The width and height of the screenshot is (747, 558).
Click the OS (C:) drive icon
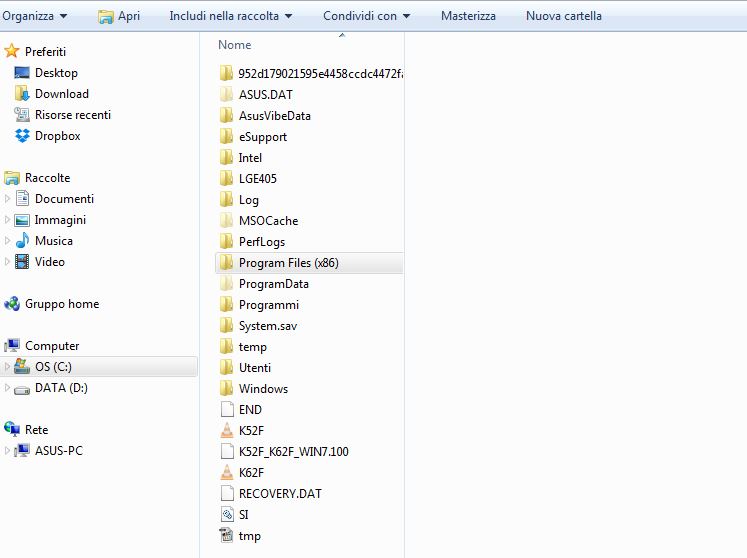pyautogui.click(x=22, y=366)
